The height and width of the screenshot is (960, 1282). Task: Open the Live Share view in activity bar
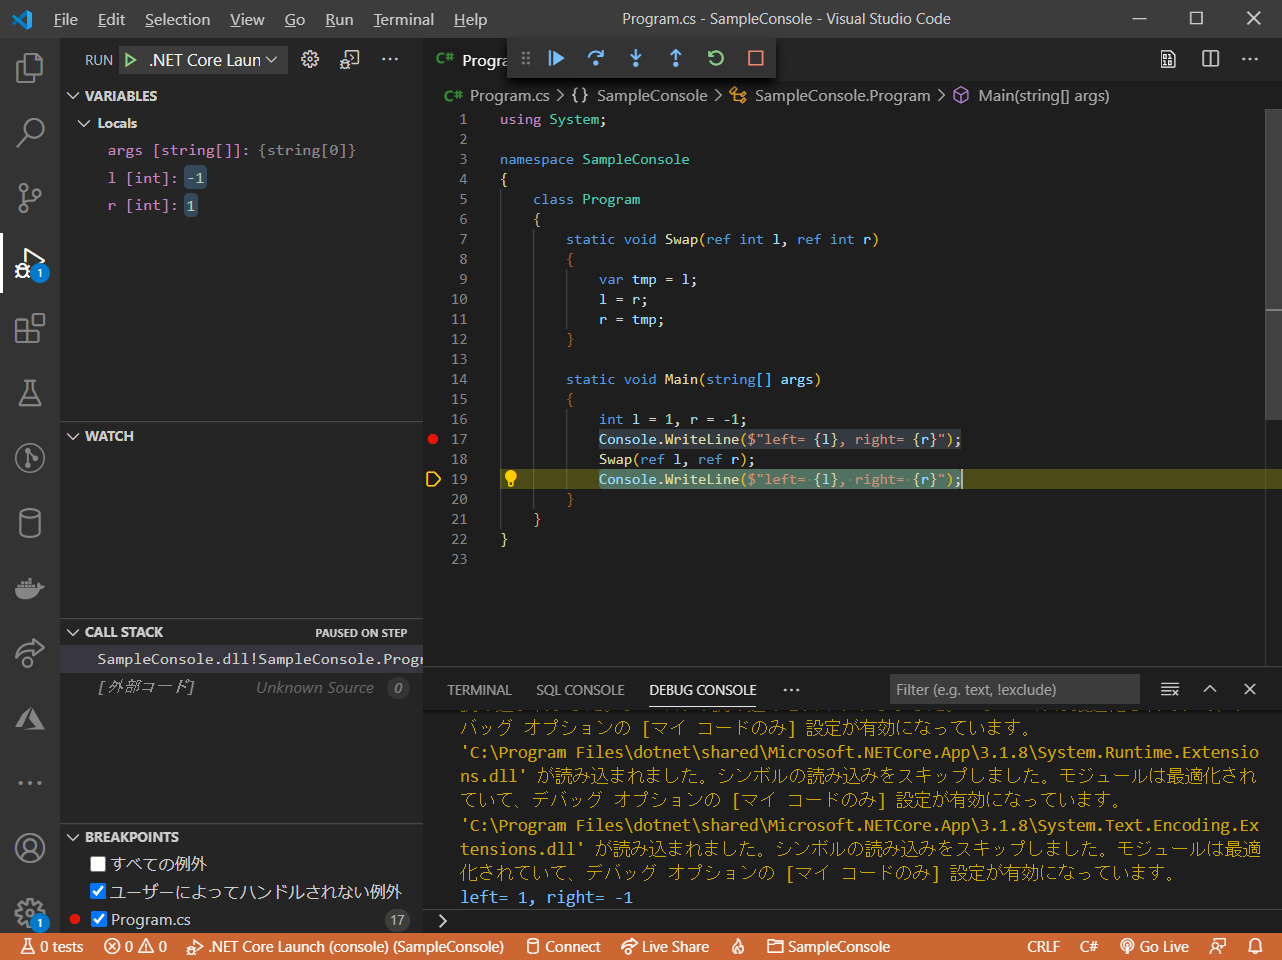30,653
